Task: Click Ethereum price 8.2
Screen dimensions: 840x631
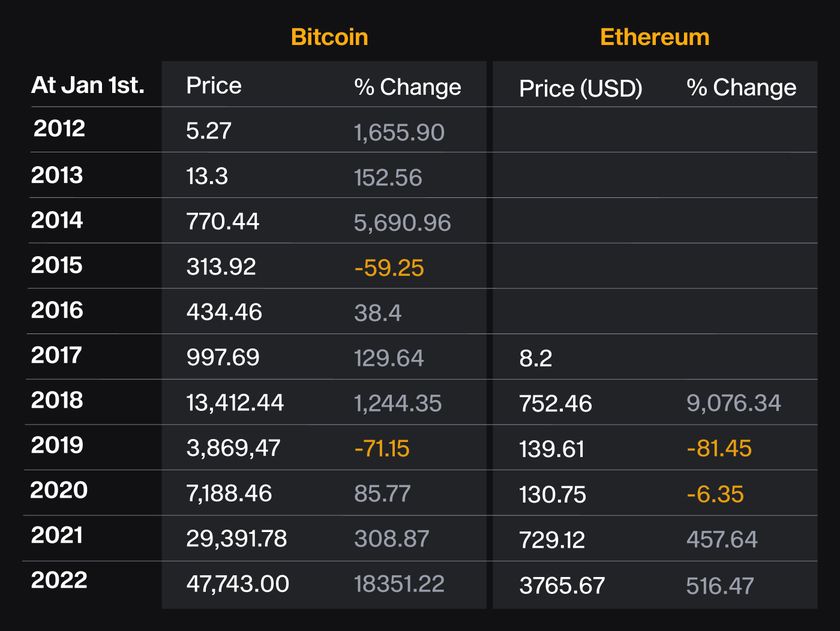Action: tap(535, 358)
